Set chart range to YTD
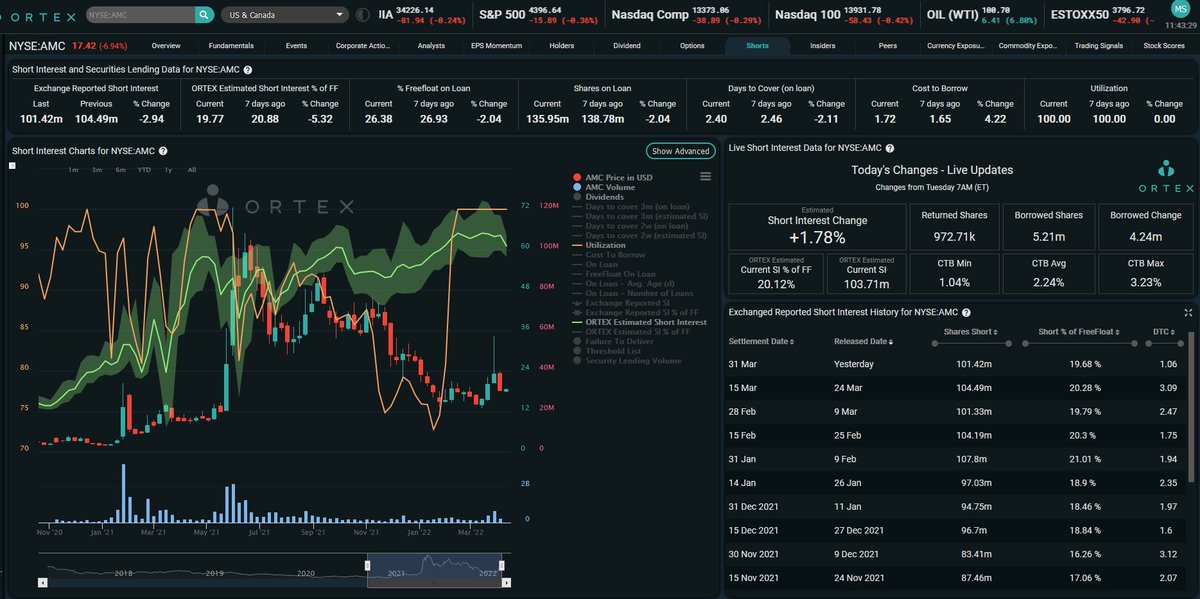 point(144,169)
